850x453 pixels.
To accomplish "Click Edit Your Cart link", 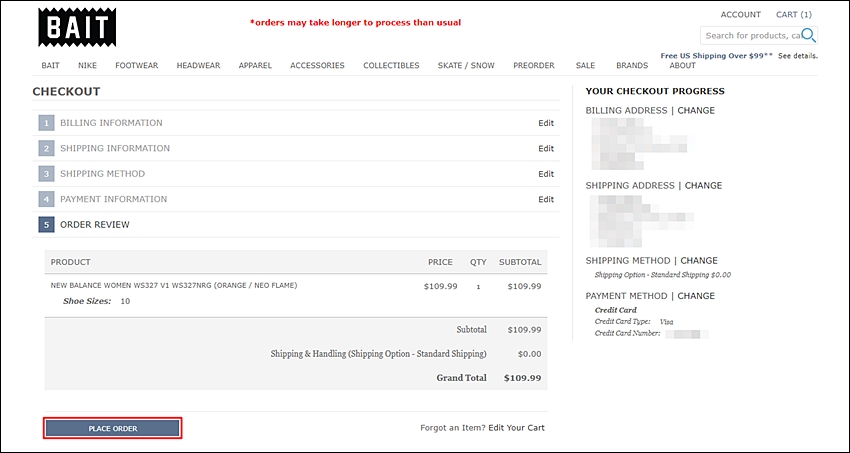I will click(x=517, y=428).
